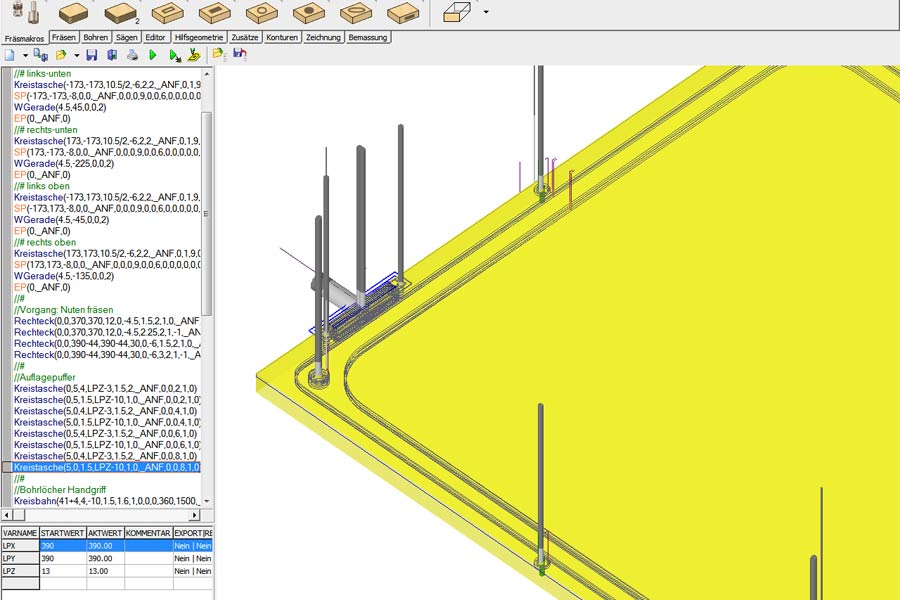Select the line 'WGerade(4.5,-135,0,0,2)'
This screenshot has height=600, width=900.
64,276
